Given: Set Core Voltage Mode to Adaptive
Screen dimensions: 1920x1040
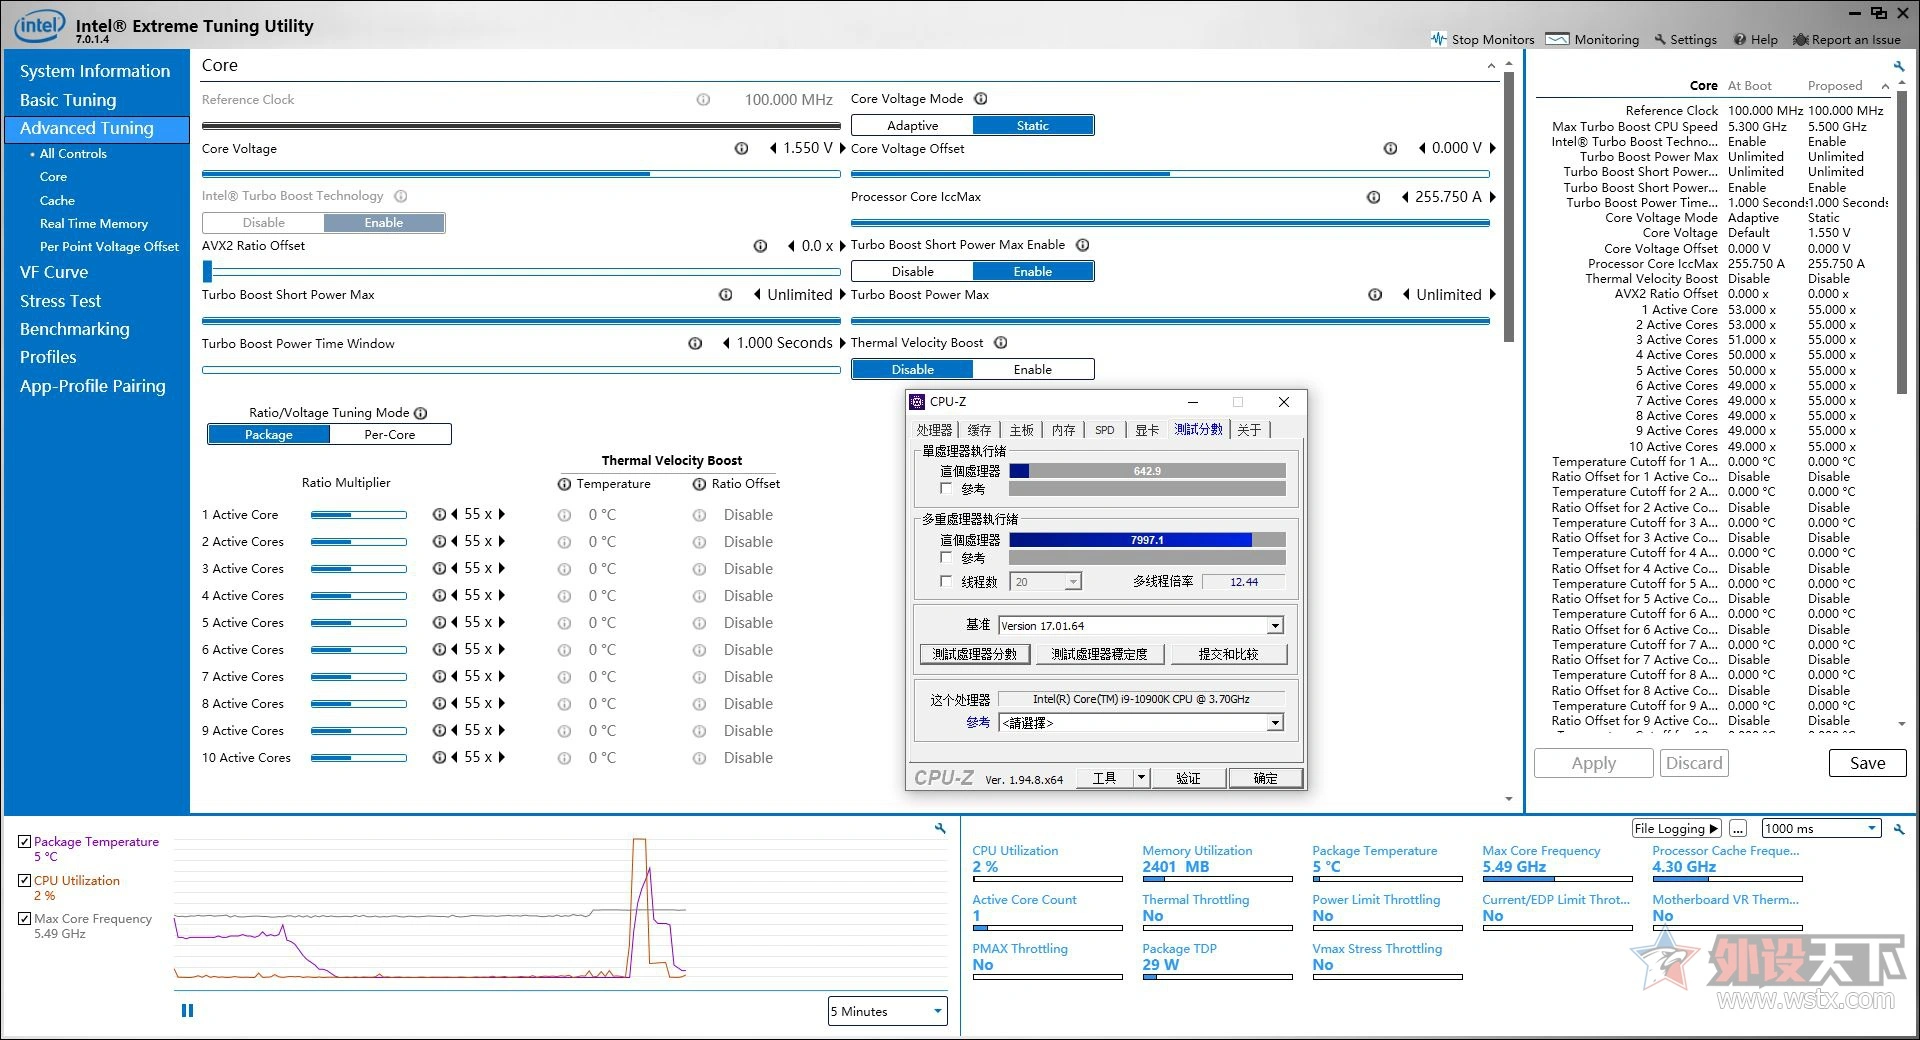Looking at the screenshot, I should pyautogui.click(x=912, y=126).
